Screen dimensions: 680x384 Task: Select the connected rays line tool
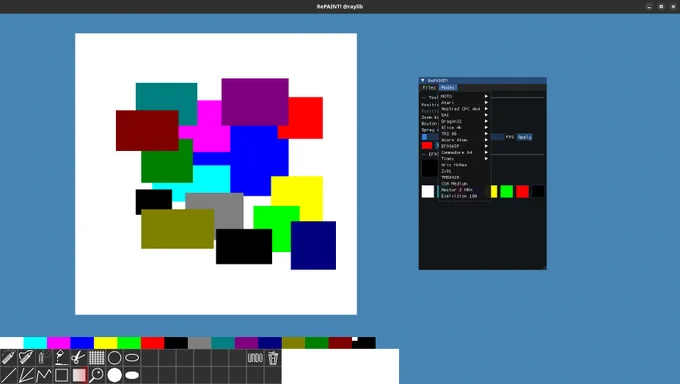point(26,375)
